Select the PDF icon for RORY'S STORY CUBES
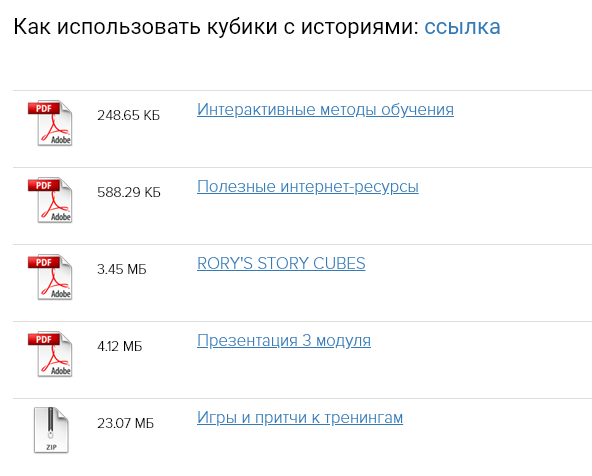Screen dimensions: 592x476 pyautogui.click(x=50, y=277)
